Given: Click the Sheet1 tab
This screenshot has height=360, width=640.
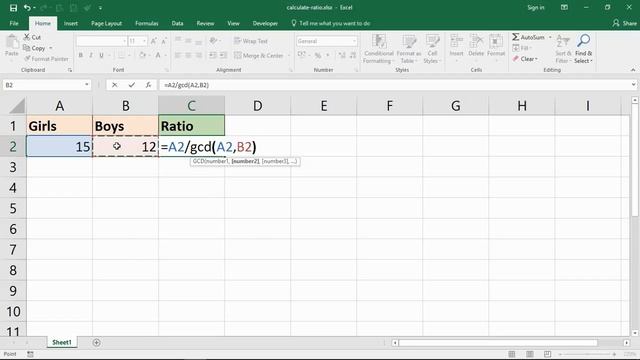Looking at the screenshot, I should click(62, 342).
